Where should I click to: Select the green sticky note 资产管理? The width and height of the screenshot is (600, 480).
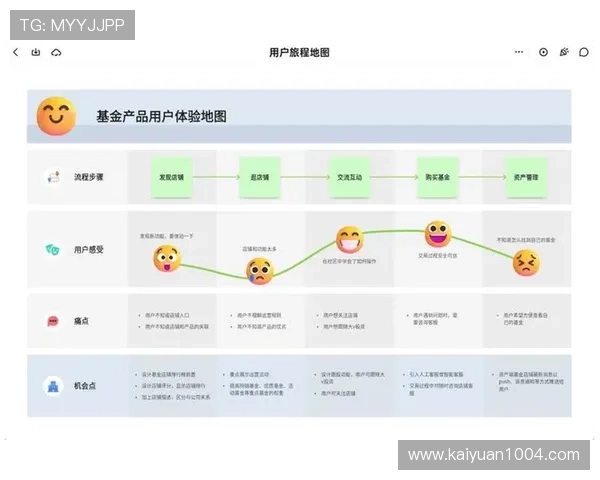click(x=526, y=177)
